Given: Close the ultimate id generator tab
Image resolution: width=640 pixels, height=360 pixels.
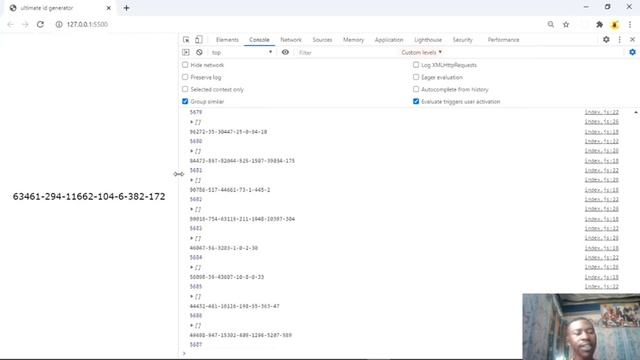Looking at the screenshot, I should click(x=109, y=8).
